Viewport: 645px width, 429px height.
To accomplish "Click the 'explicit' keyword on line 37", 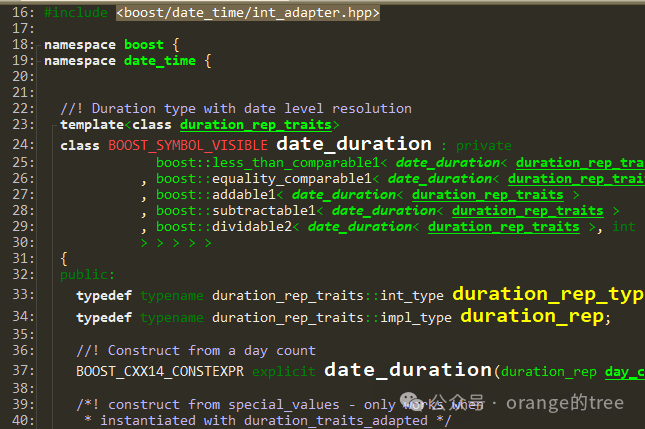I will [284, 371].
